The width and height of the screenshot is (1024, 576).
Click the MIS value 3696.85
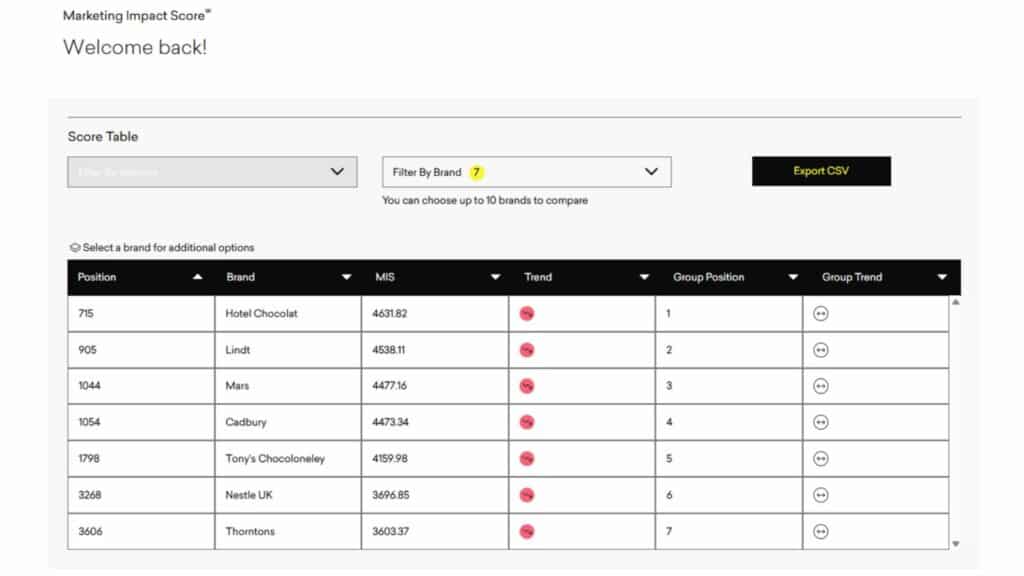(x=391, y=495)
